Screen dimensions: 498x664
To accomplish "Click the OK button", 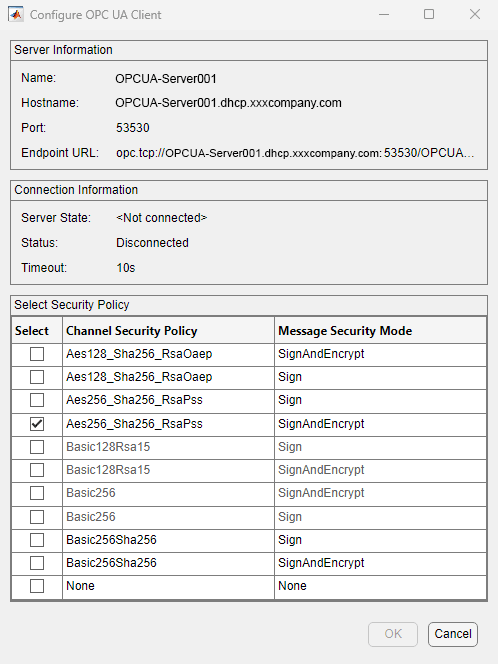I will pos(393,634).
